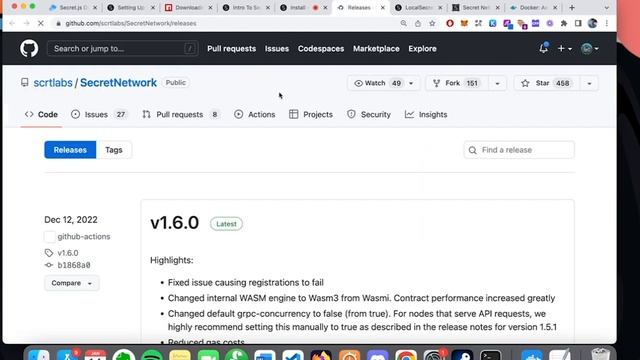The width and height of the screenshot is (640, 360).
Task: Expand the Fork options dropdown arrow
Action: pos(497,83)
